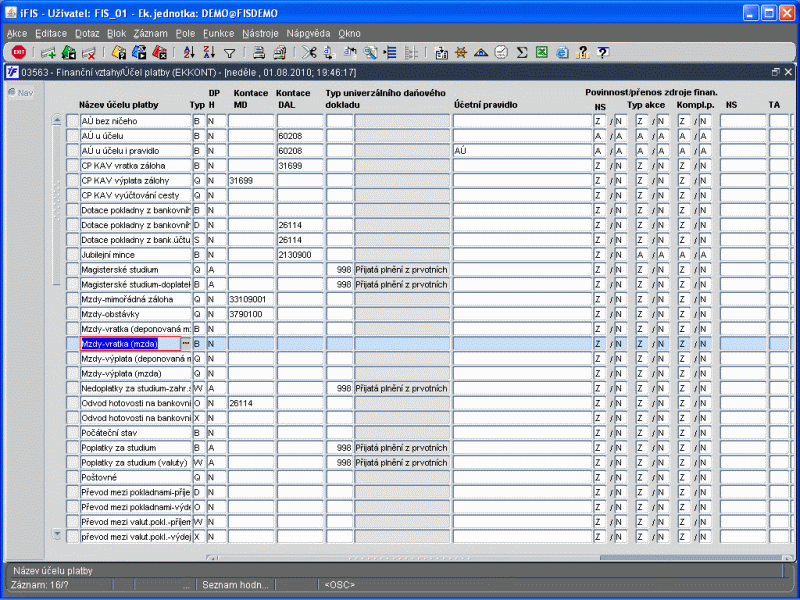Click the Sigma sum icon
800x600 pixels.
pos(521,52)
